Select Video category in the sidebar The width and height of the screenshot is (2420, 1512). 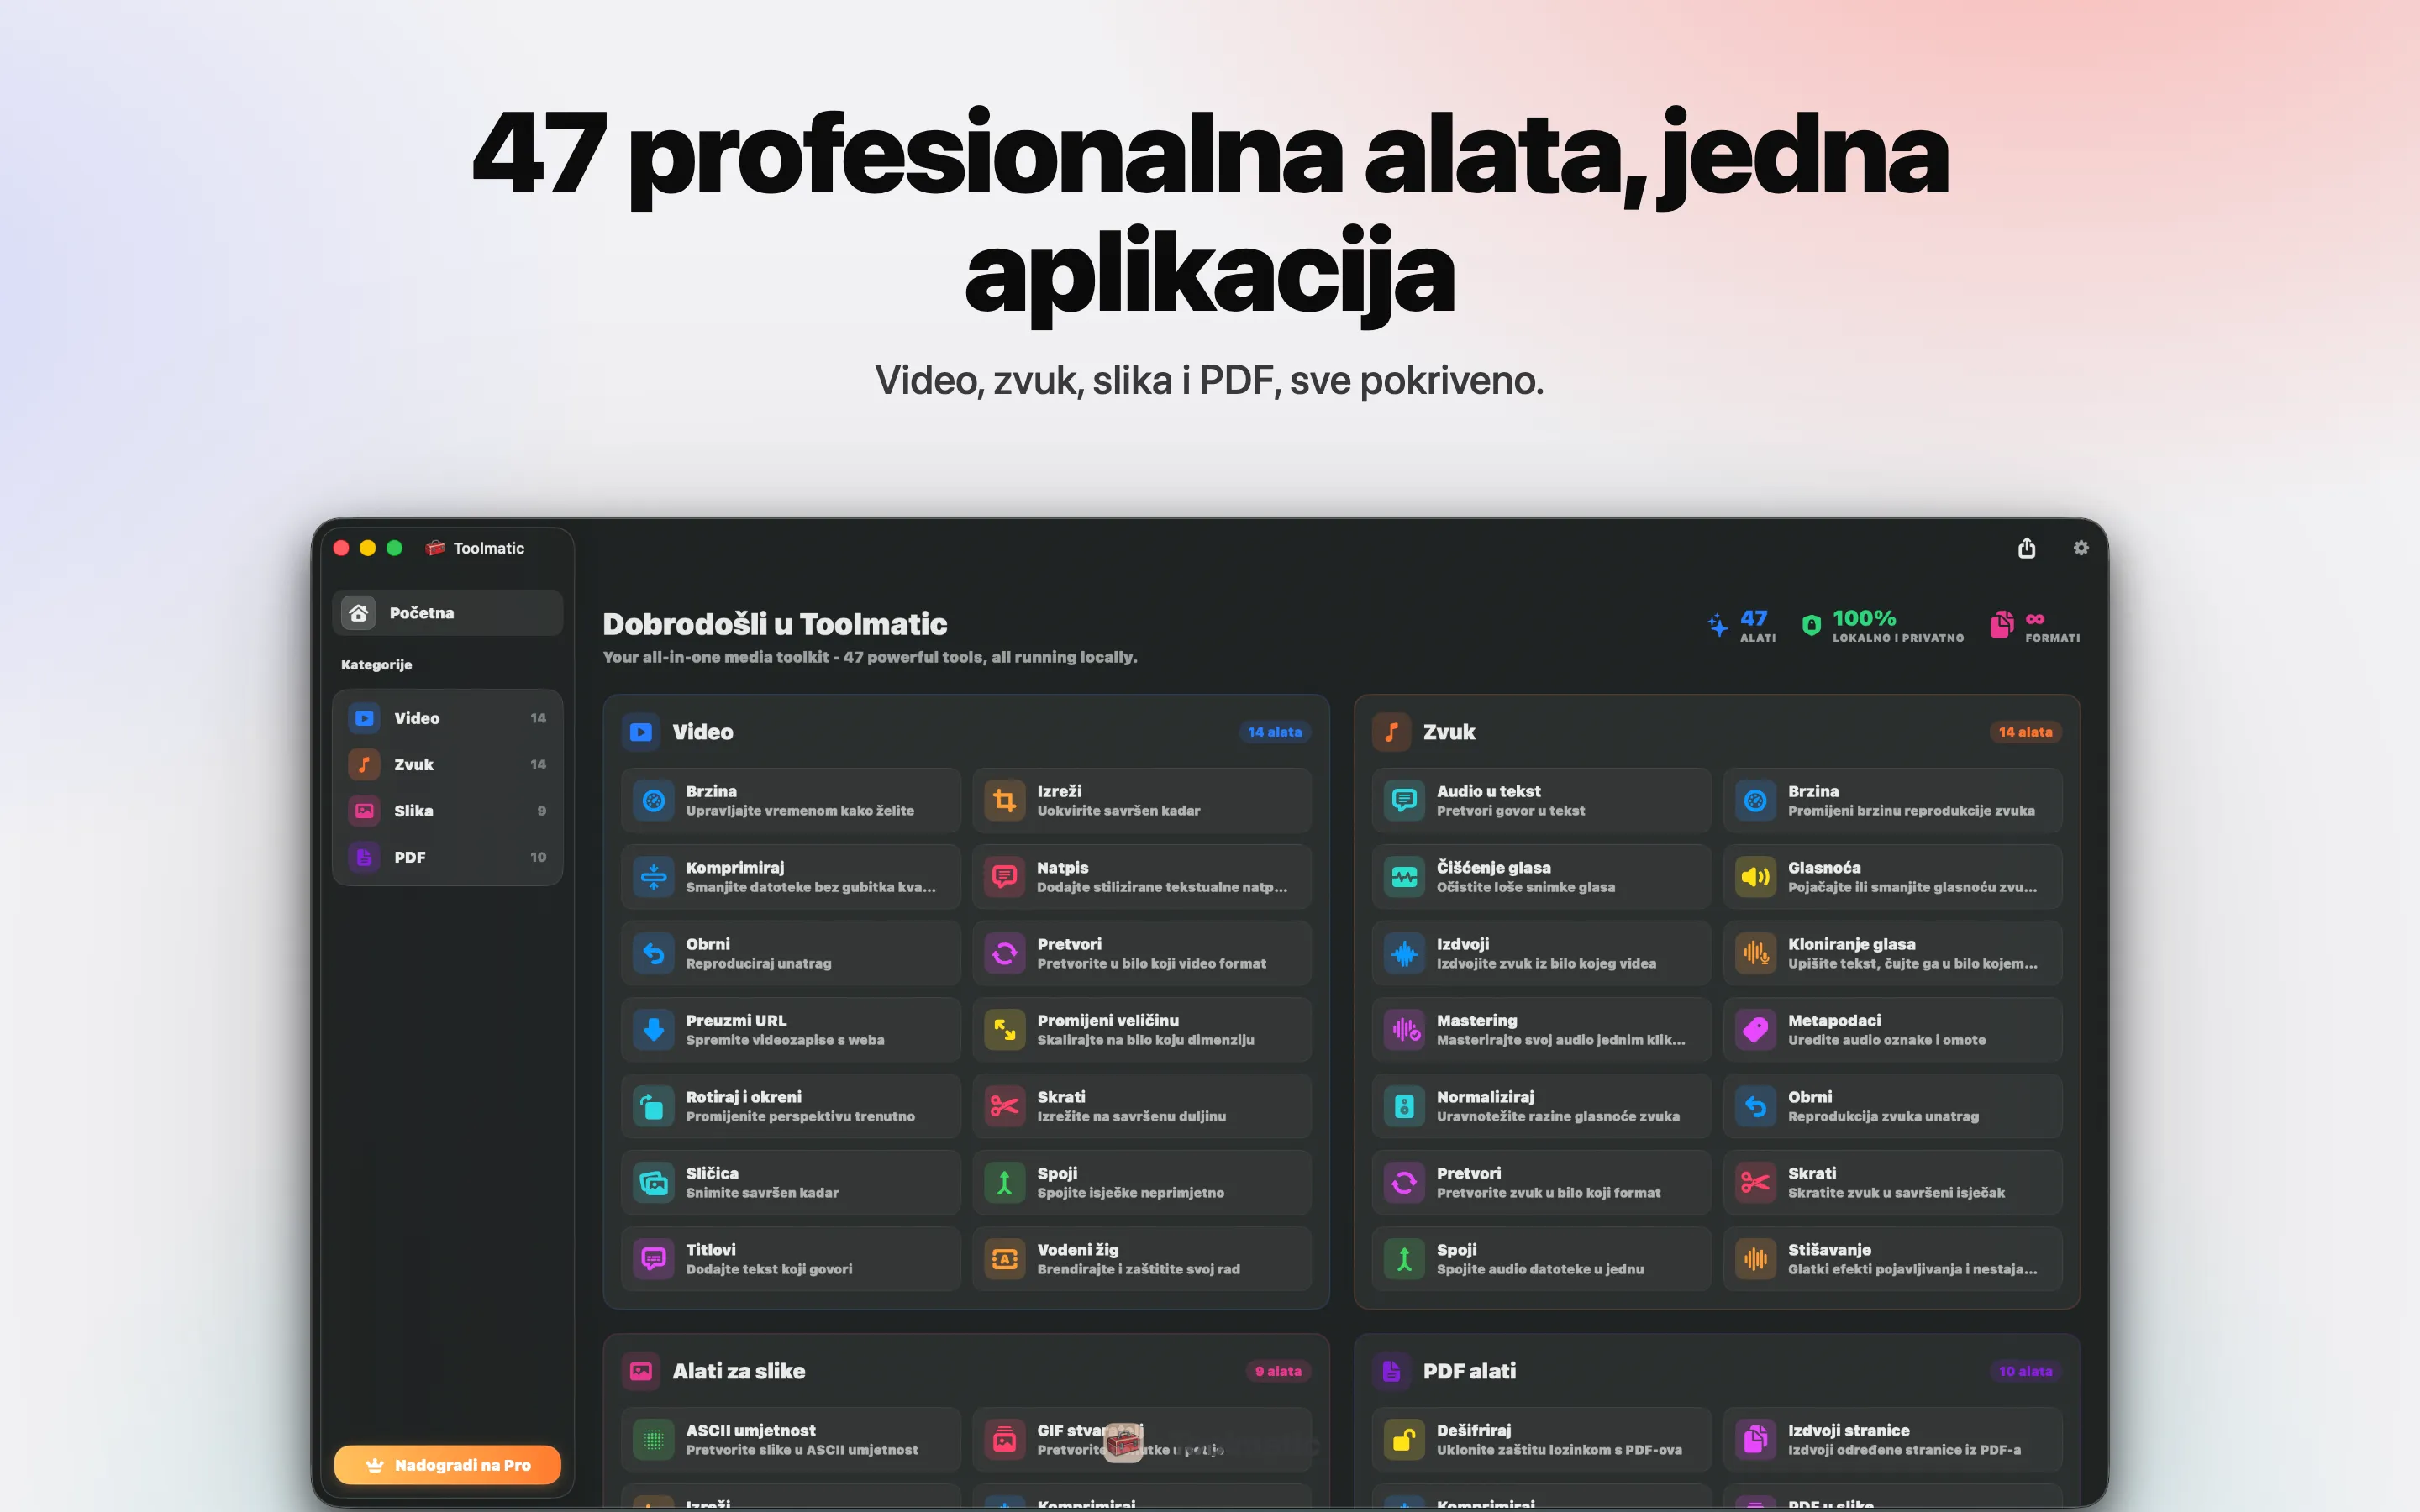(x=447, y=718)
